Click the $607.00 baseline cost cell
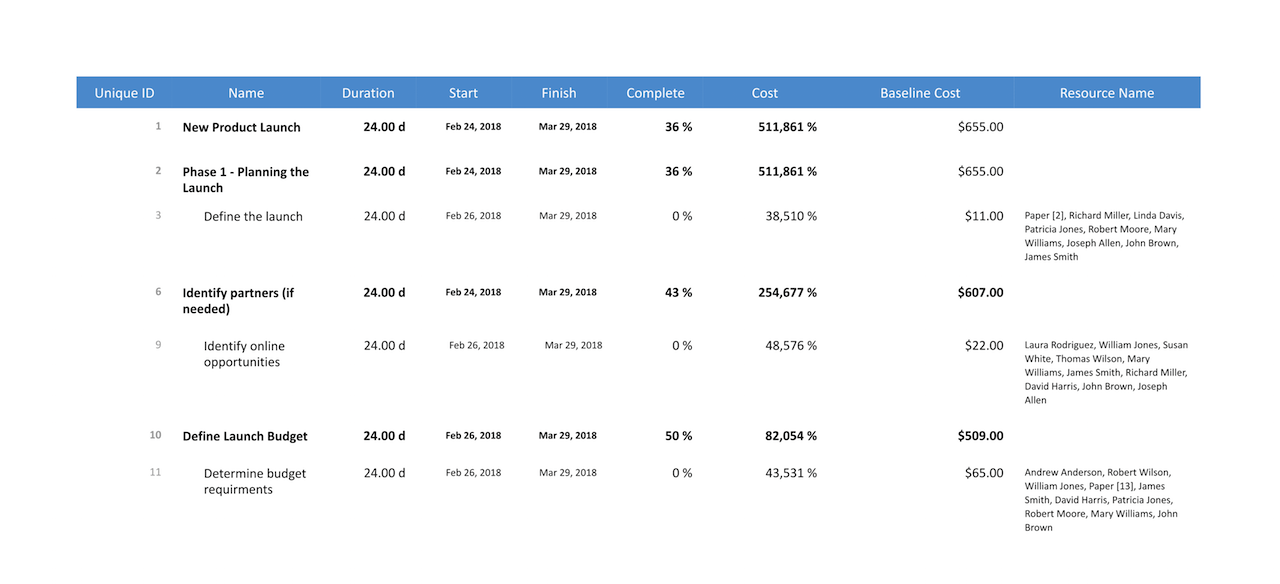The image size is (1280, 584). click(980, 292)
